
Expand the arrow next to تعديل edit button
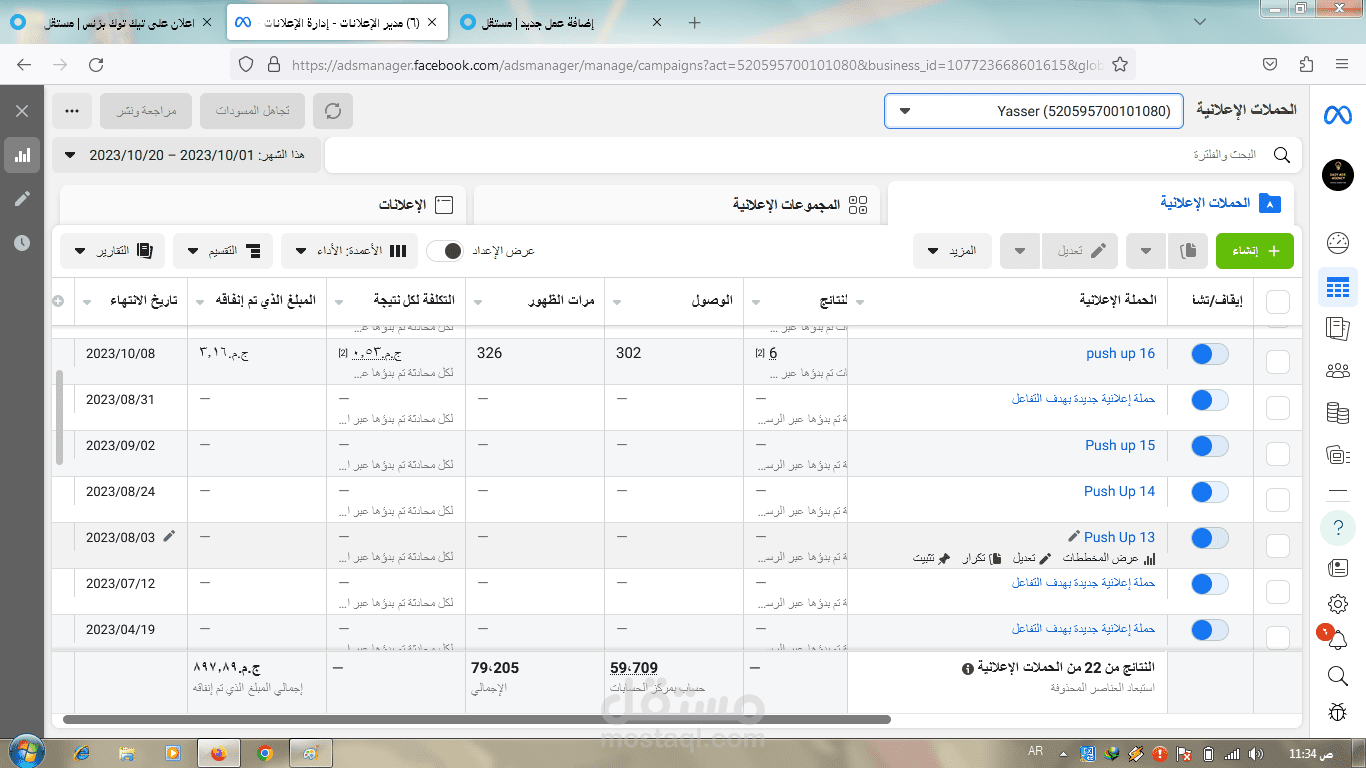pos(1020,251)
